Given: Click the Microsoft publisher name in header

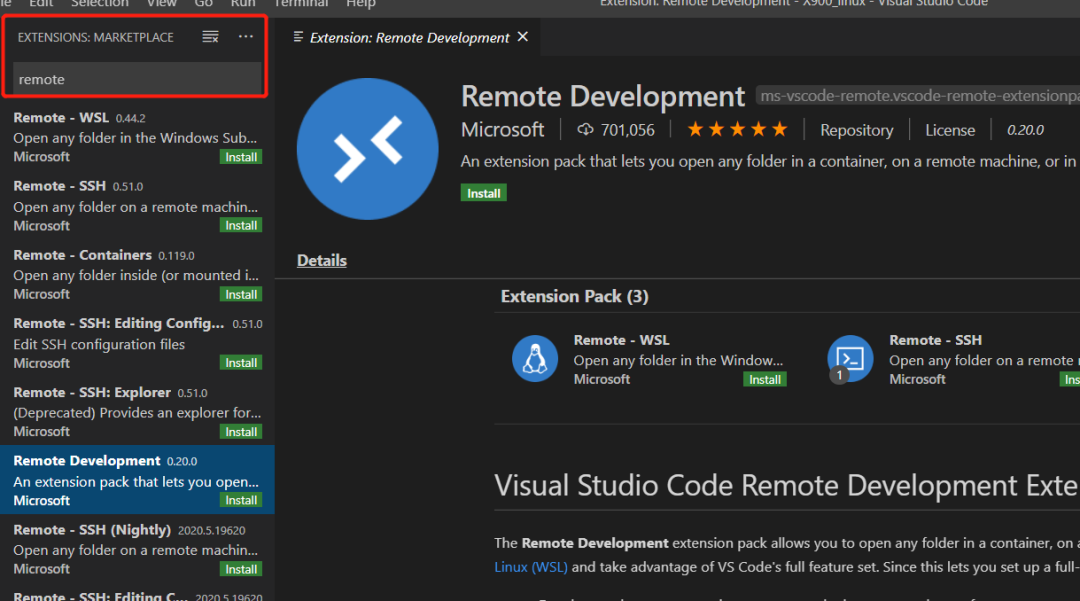Looking at the screenshot, I should (x=502, y=129).
